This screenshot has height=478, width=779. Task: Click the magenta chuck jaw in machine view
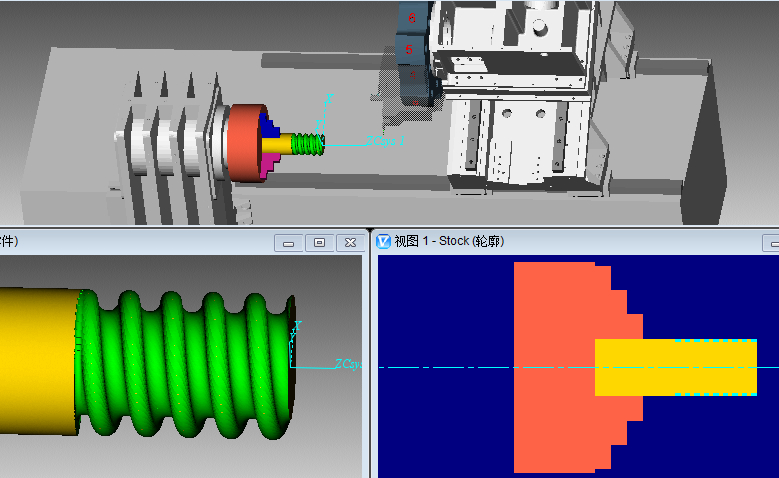pyautogui.click(x=268, y=165)
